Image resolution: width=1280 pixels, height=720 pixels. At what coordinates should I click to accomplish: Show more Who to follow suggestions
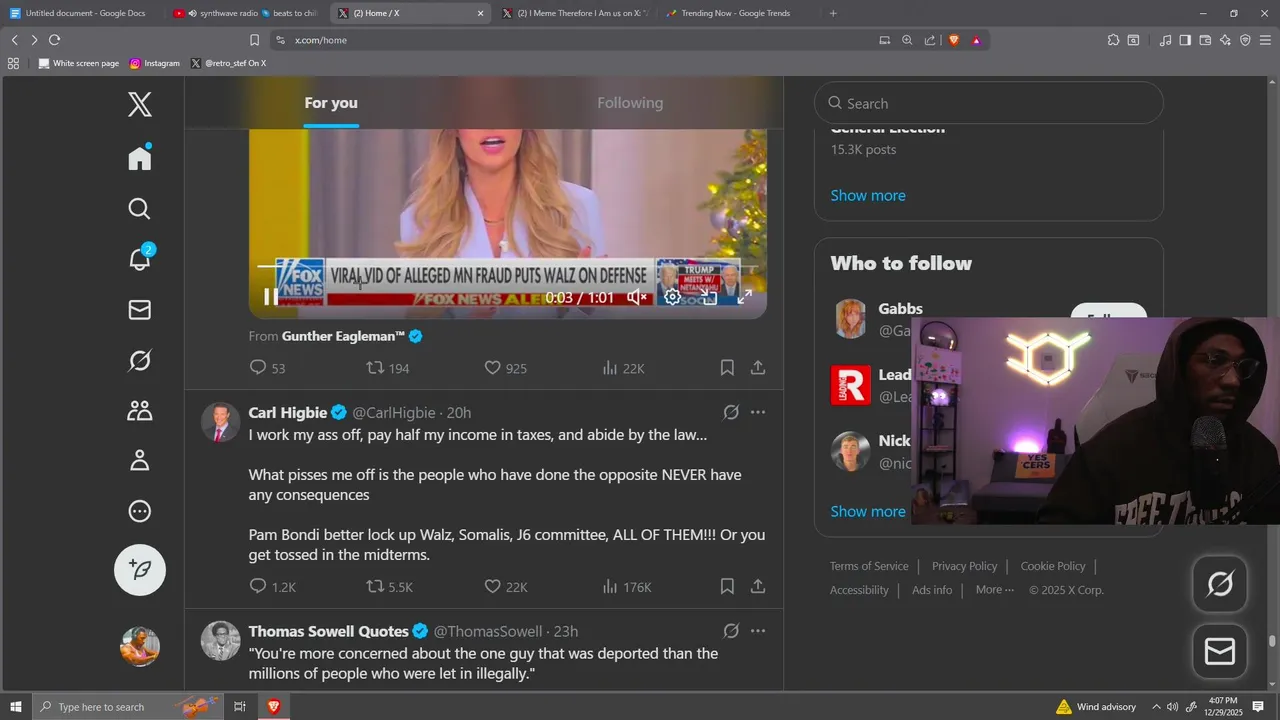pyautogui.click(x=868, y=511)
